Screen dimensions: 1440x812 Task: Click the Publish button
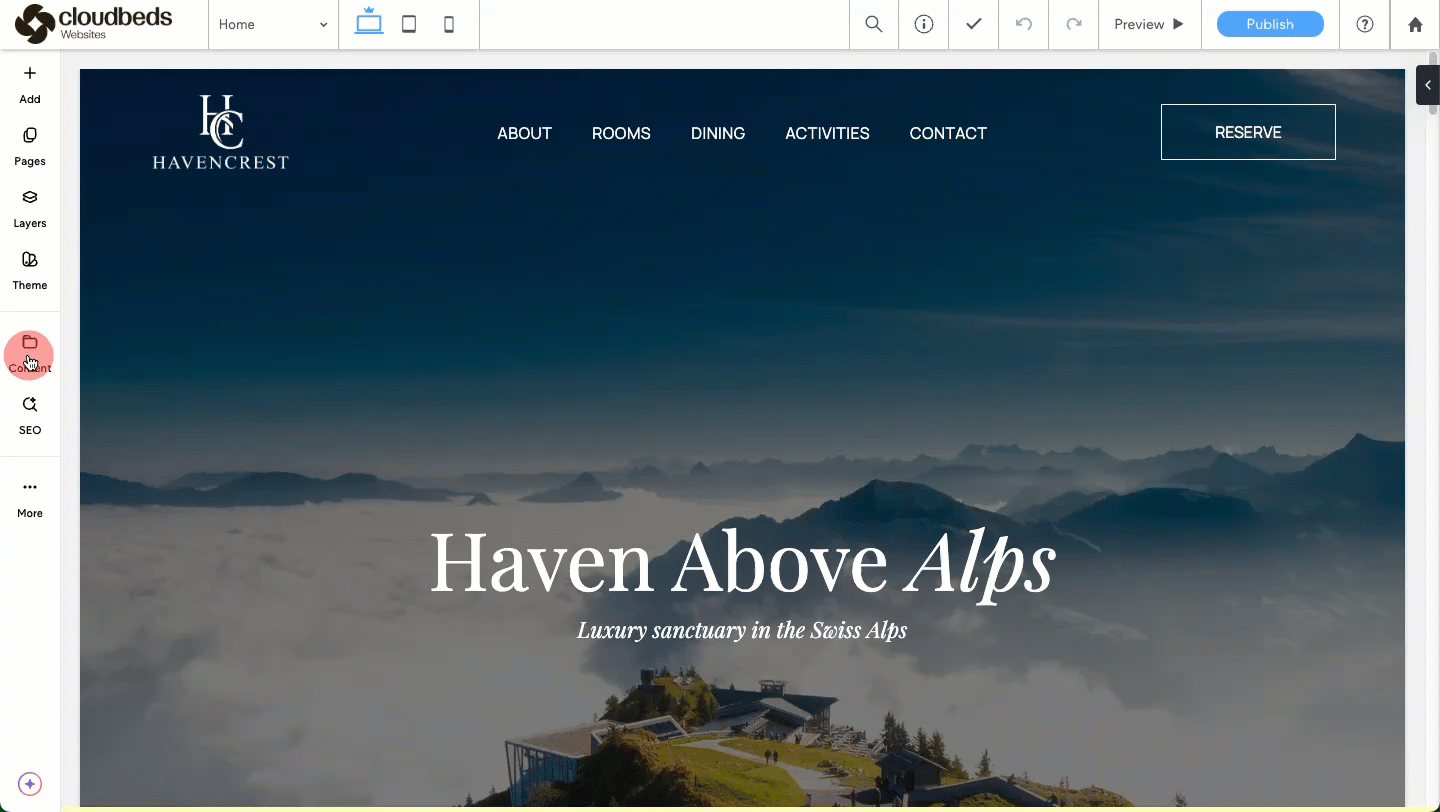point(1270,24)
